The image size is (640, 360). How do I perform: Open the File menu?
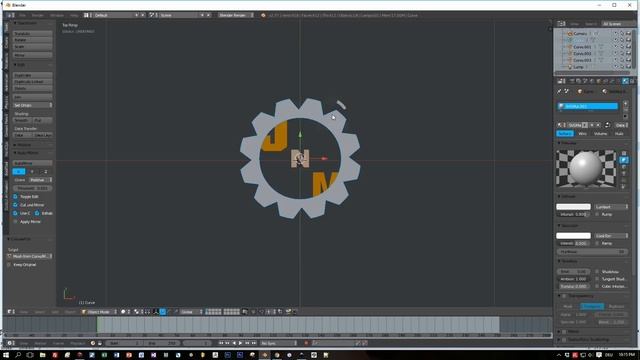pyautogui.click(x=22, y=15)
